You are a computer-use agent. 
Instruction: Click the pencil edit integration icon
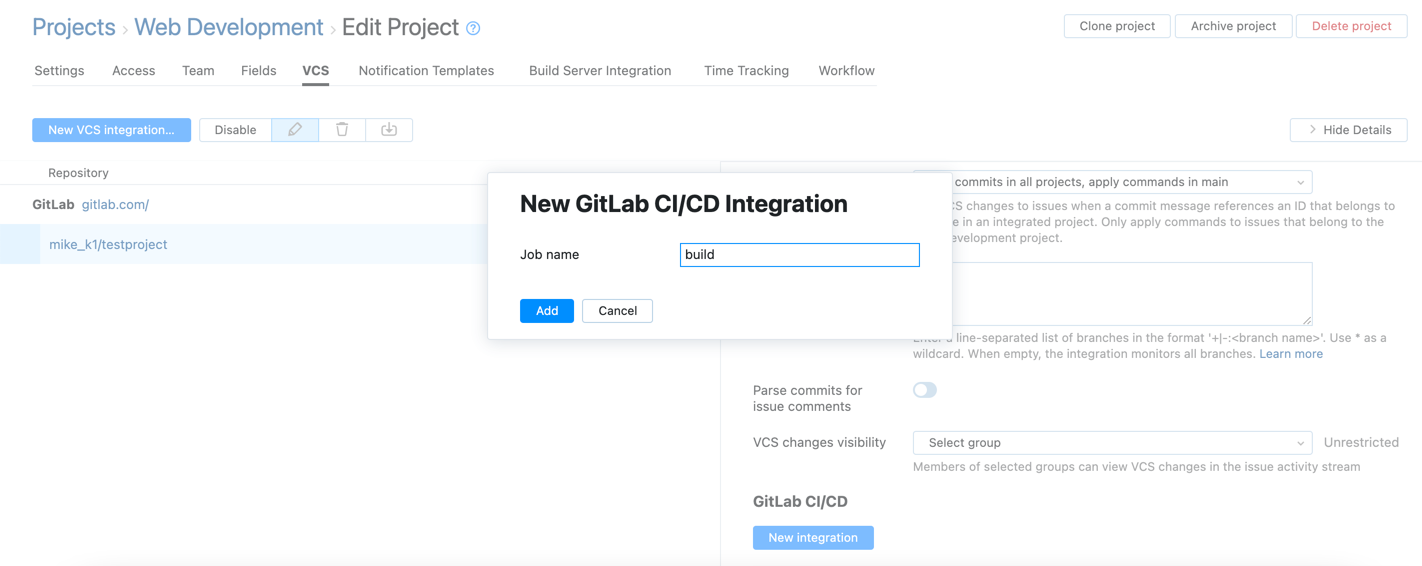pos(295,130)
